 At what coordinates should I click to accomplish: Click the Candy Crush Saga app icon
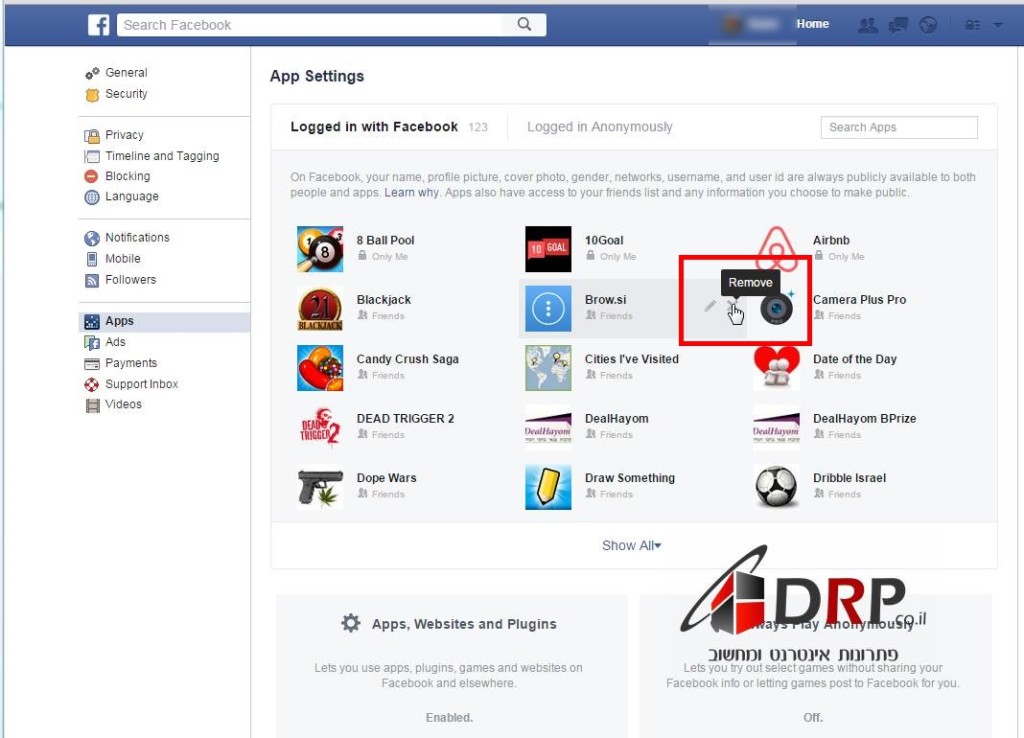(320, 368)
